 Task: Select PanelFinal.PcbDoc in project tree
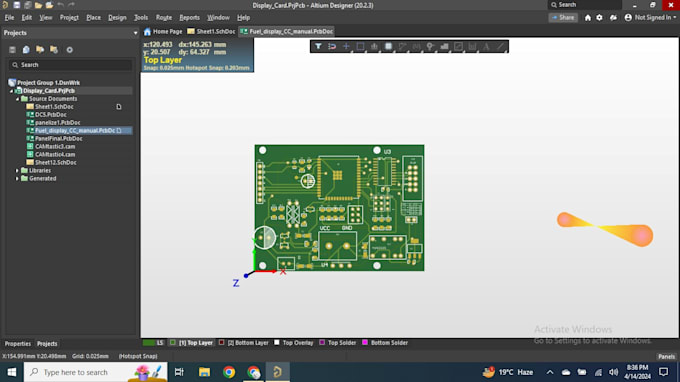point(59,139)
